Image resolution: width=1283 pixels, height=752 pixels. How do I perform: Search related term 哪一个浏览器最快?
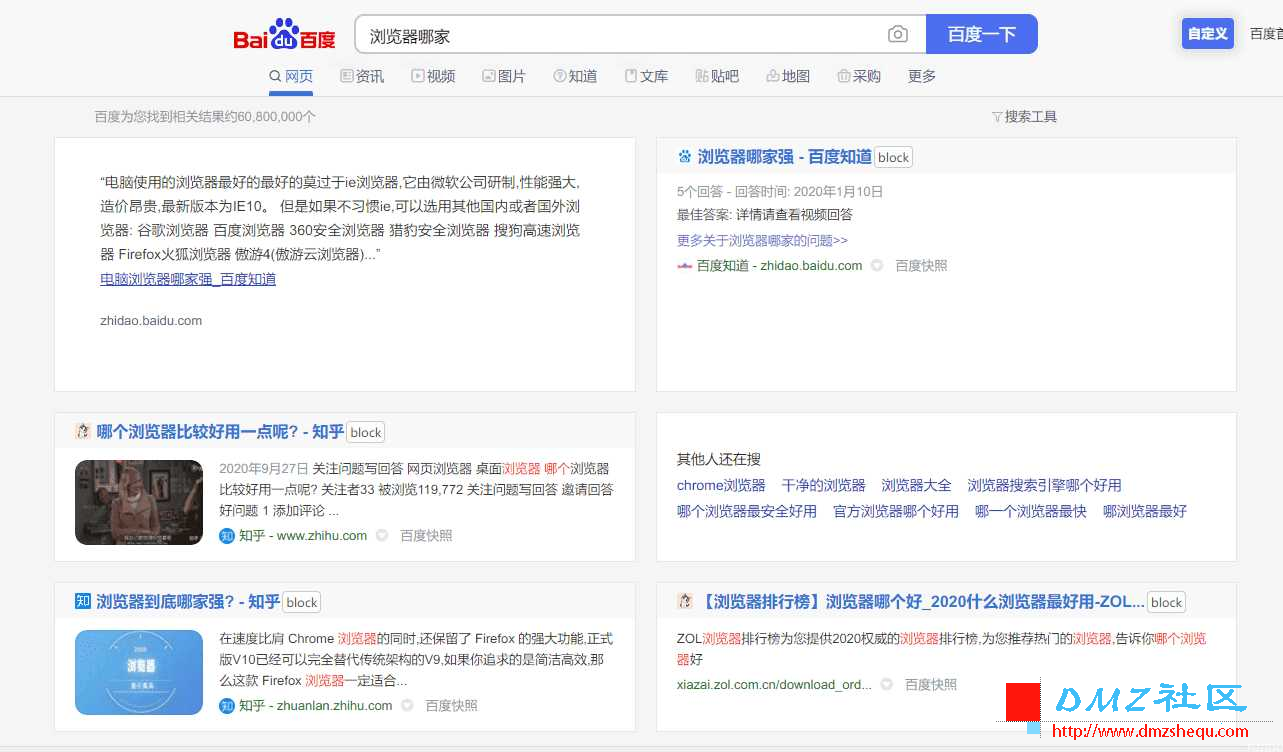tap(1031, 511)
